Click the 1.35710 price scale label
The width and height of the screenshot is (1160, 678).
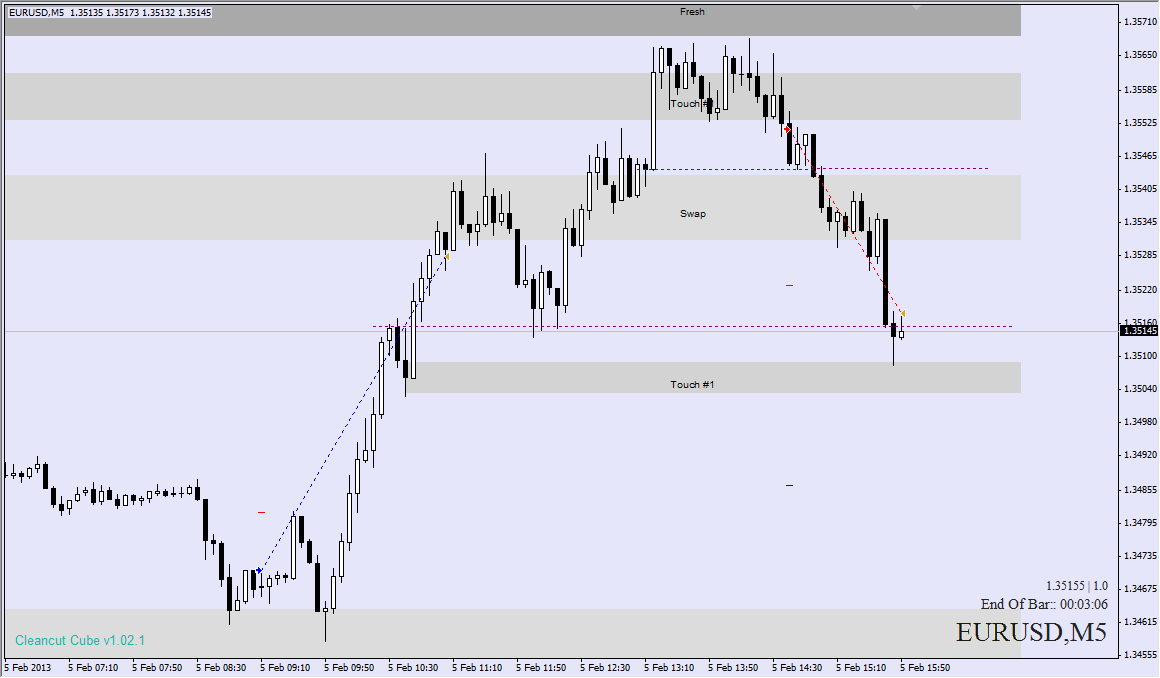(x=1139, y=21)
